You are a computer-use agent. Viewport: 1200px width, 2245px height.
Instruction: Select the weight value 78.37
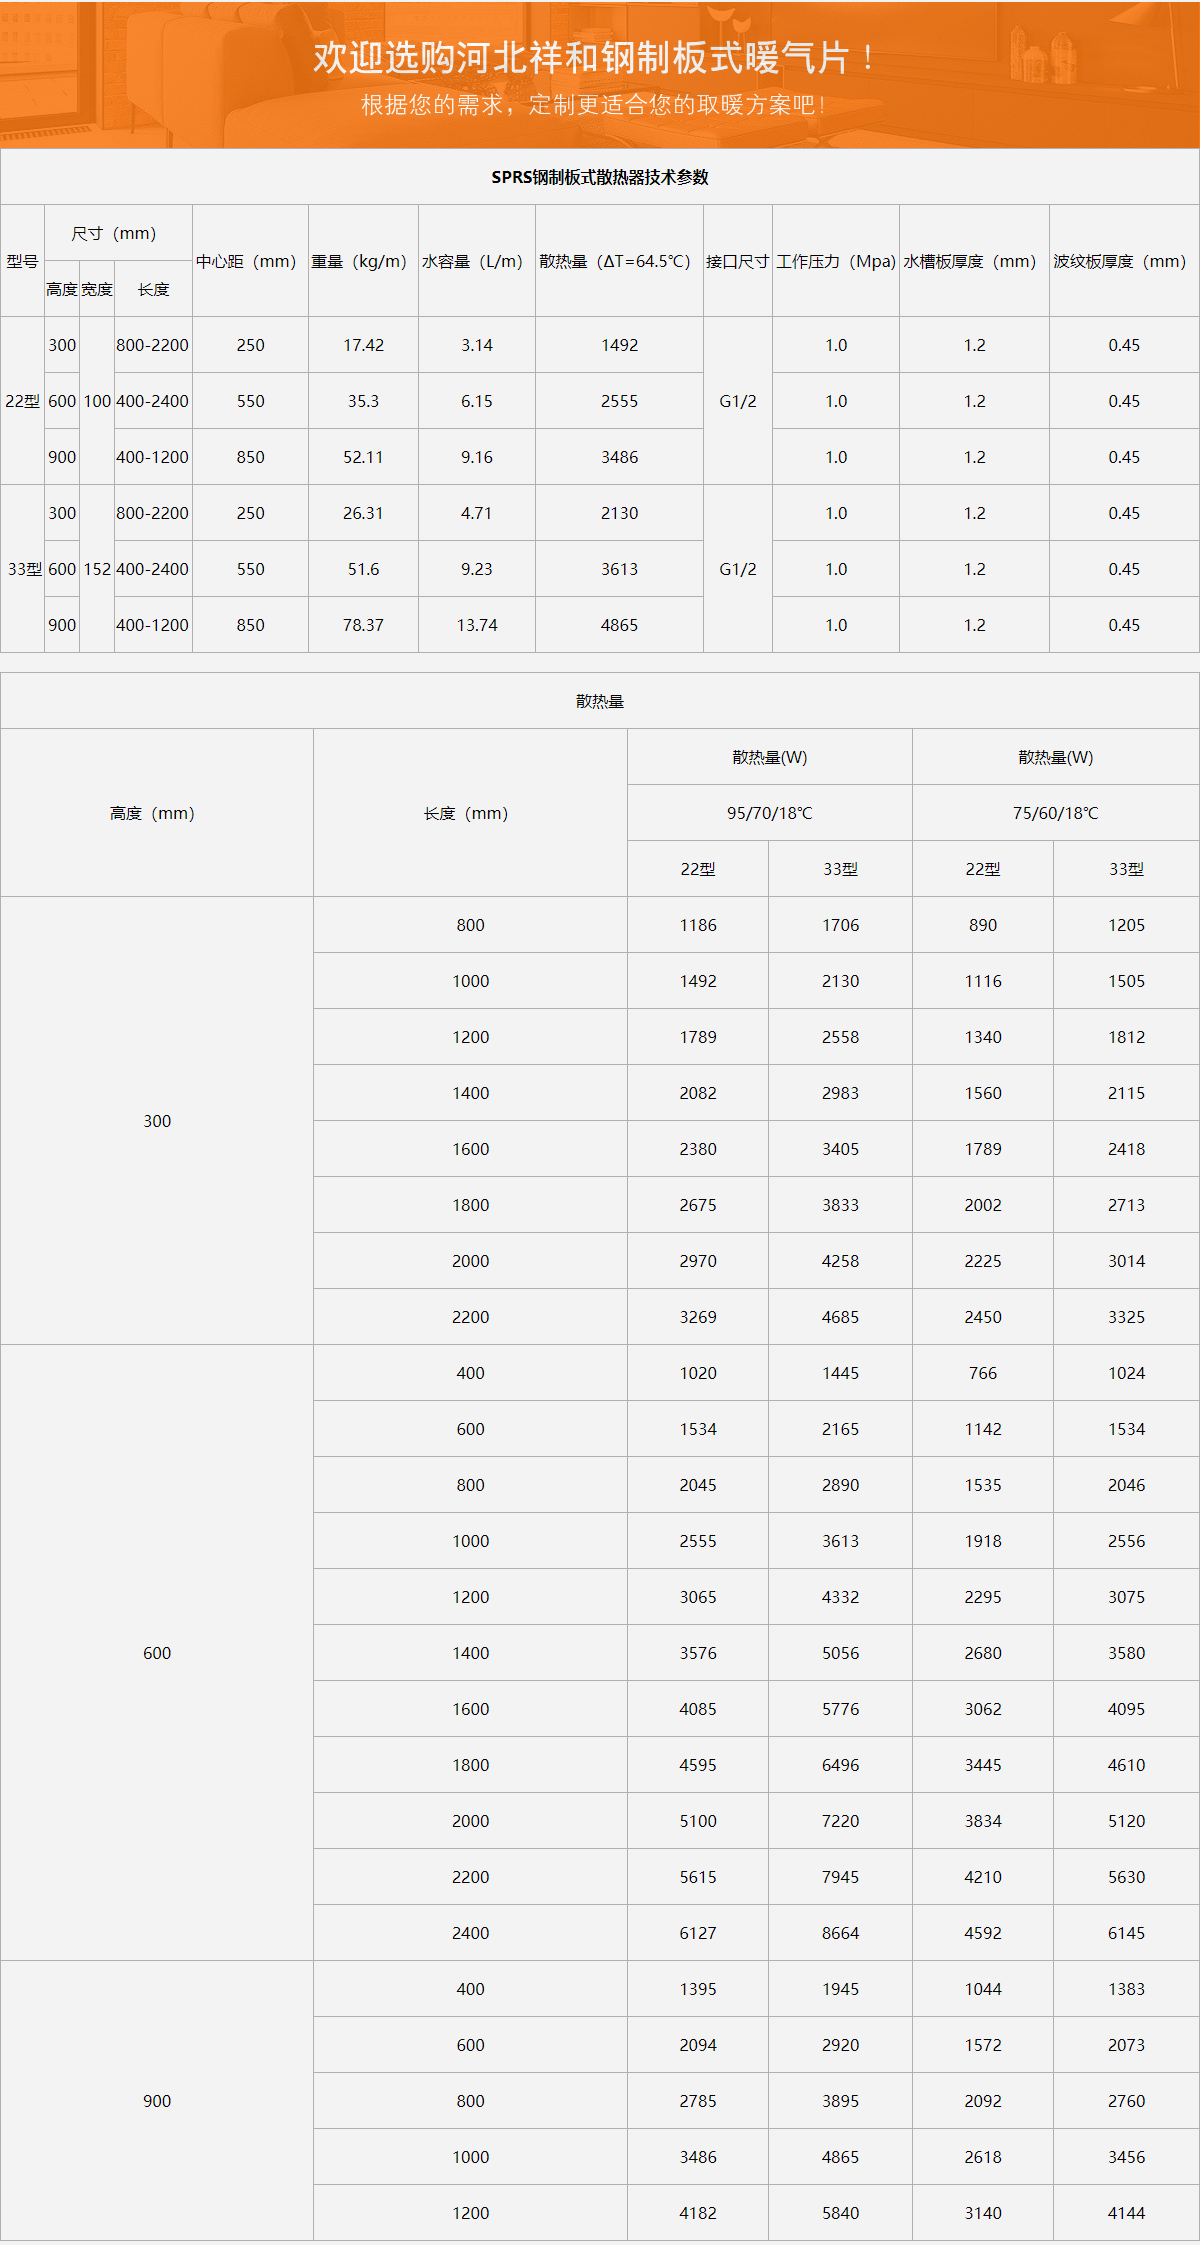[x=363, y=625]
